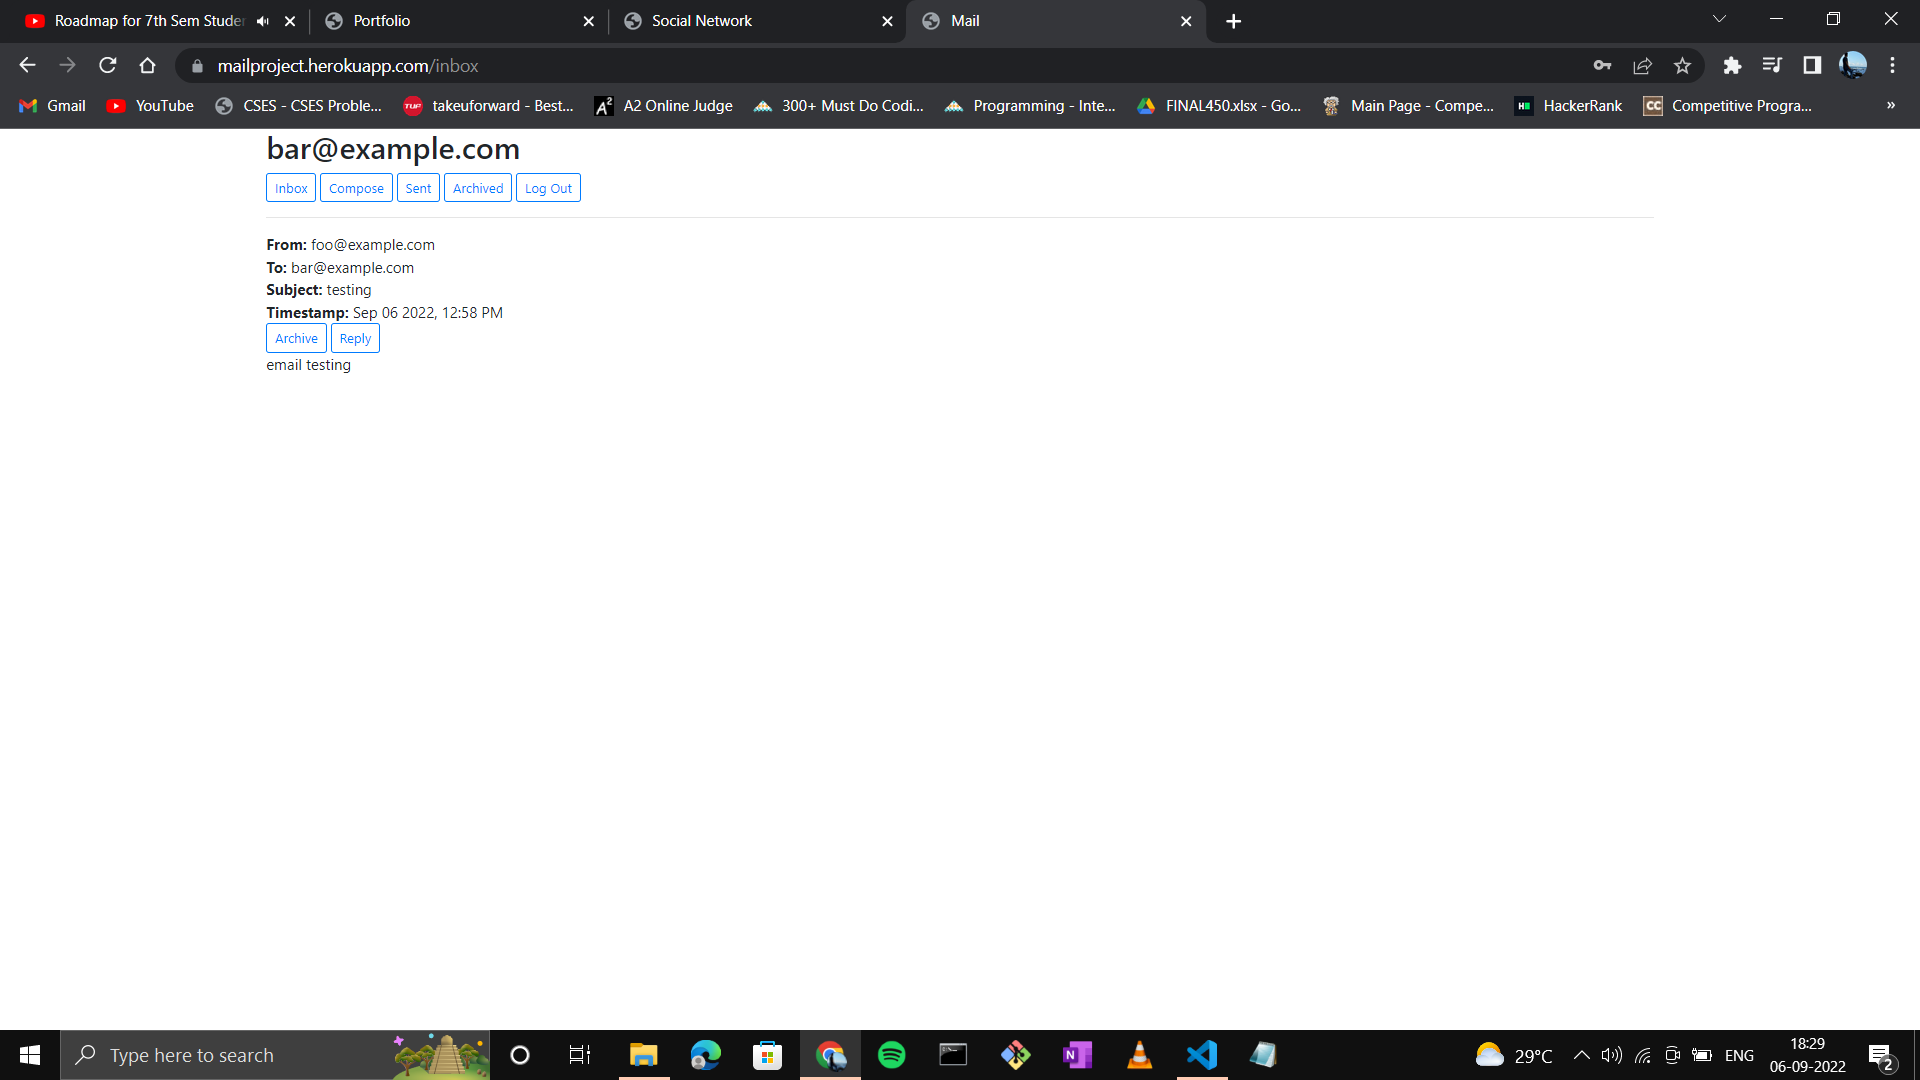Open the overflow bookmarks chevron
The height and width of the screenshot is (1080, 1920).
(x=1891, y=105)
